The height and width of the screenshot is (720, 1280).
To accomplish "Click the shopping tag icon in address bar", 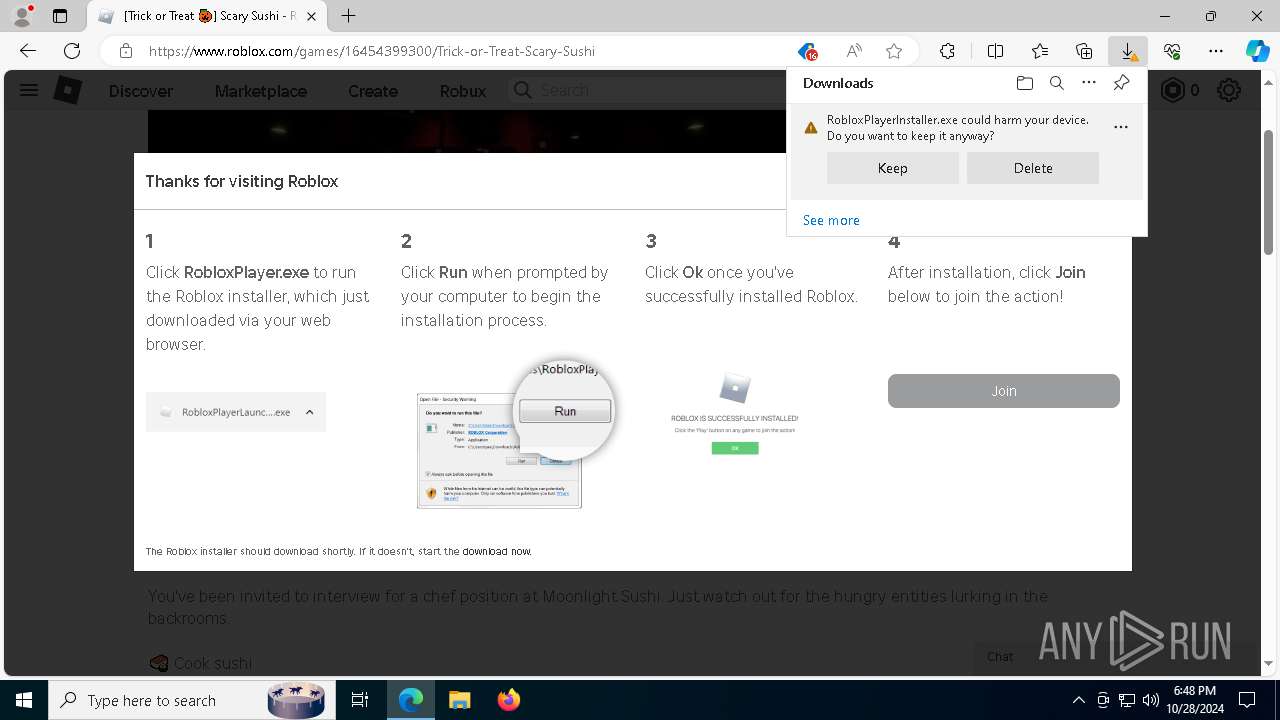I will [807, 51].
